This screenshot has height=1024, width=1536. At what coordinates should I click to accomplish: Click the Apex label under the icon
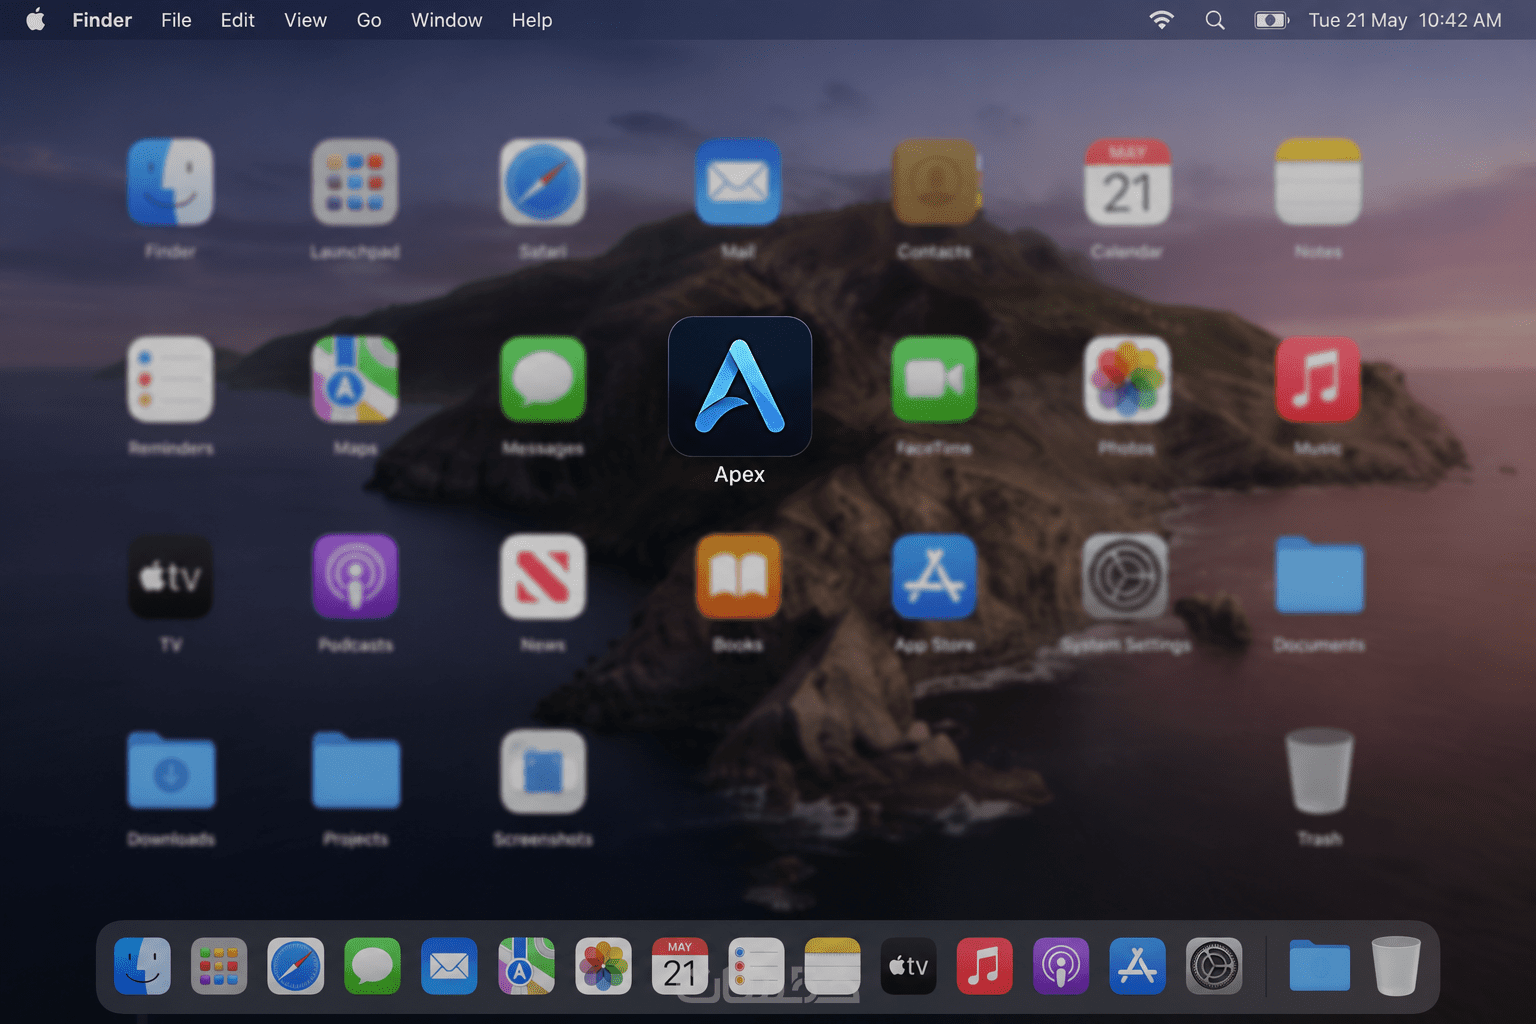[739, 474]
